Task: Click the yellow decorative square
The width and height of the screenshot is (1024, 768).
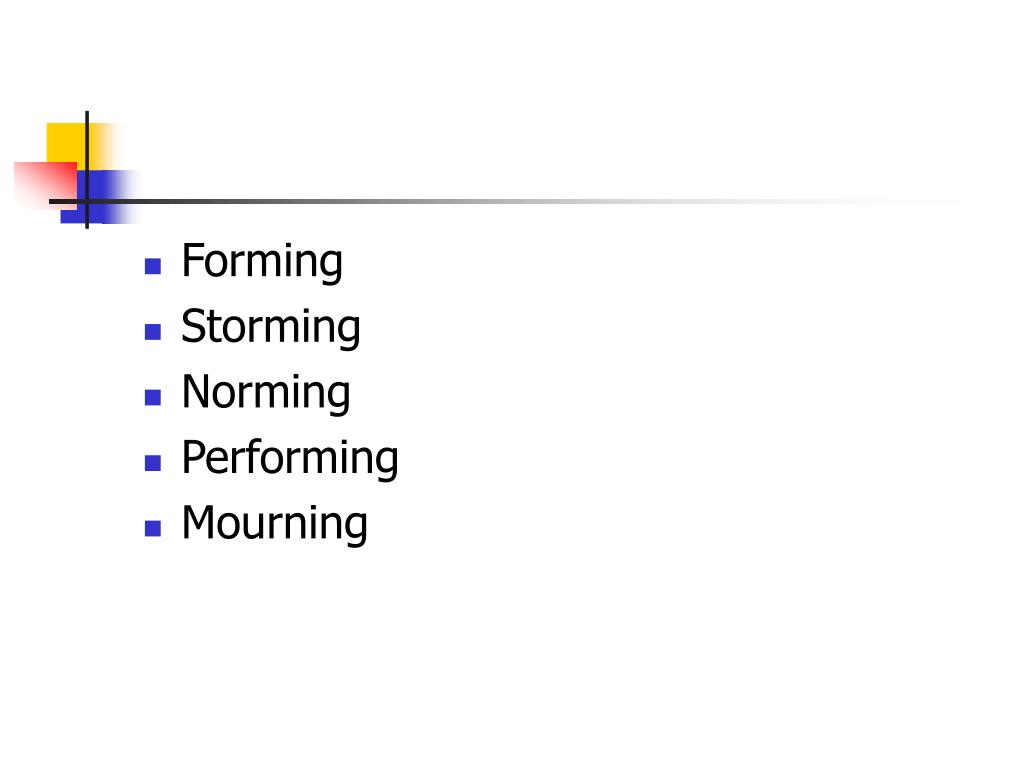Action: pos(65,142)
